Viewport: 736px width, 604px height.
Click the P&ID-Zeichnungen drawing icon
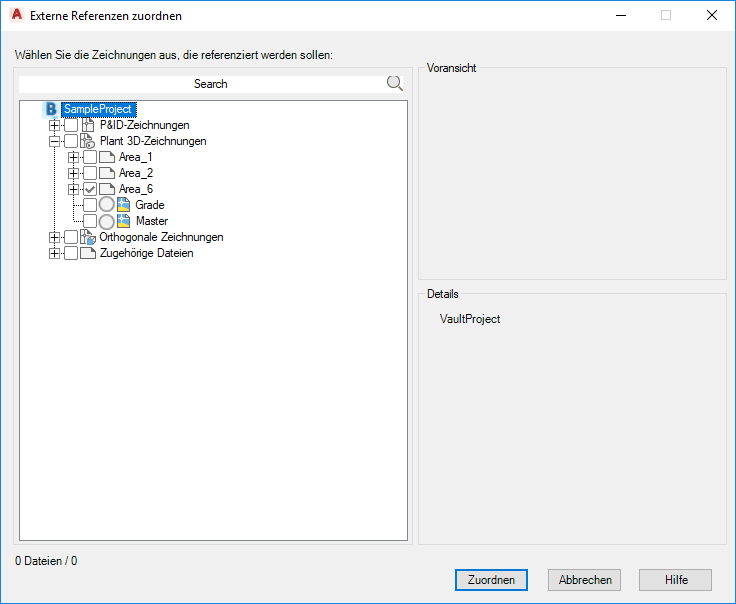click(88, 125)
